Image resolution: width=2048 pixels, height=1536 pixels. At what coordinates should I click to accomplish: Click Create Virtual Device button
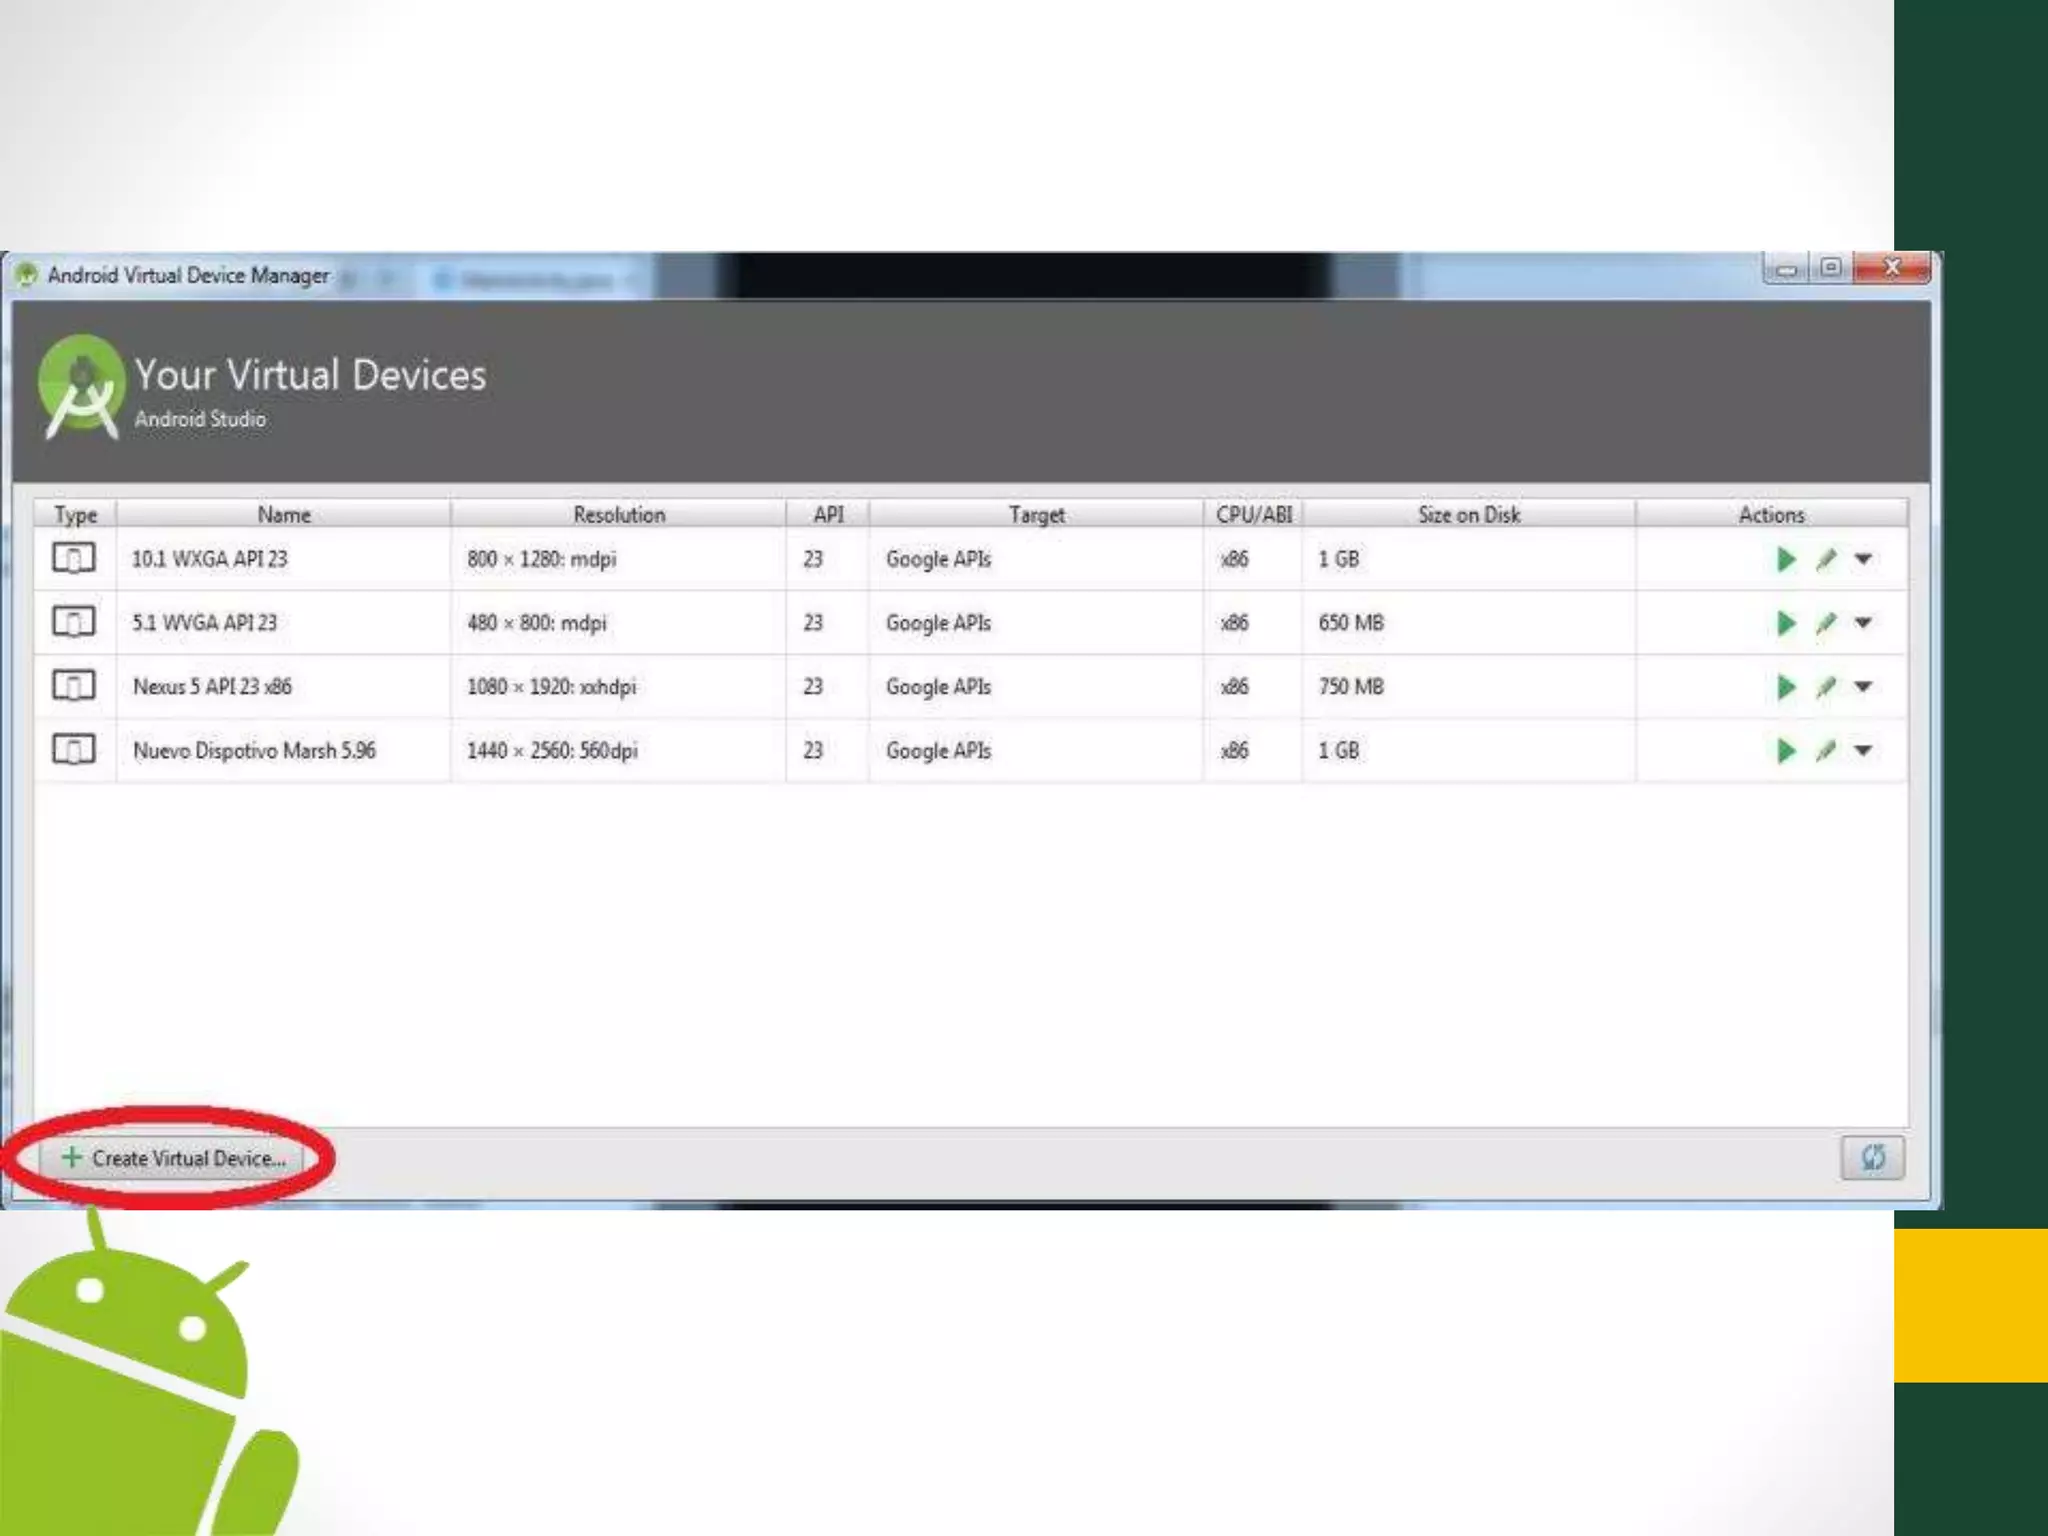pyautogui.click(x=174, y=1158)
